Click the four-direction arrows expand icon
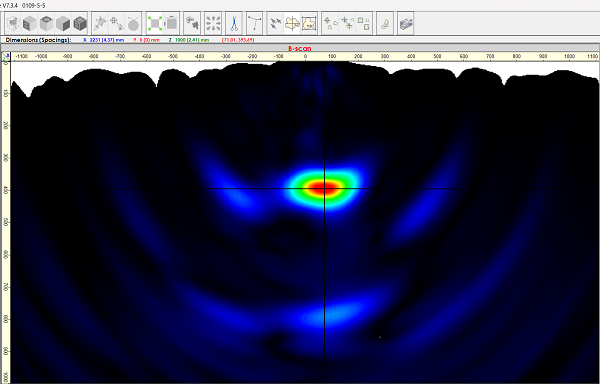The height and width of the screenshot is (384, 600). 213,23
